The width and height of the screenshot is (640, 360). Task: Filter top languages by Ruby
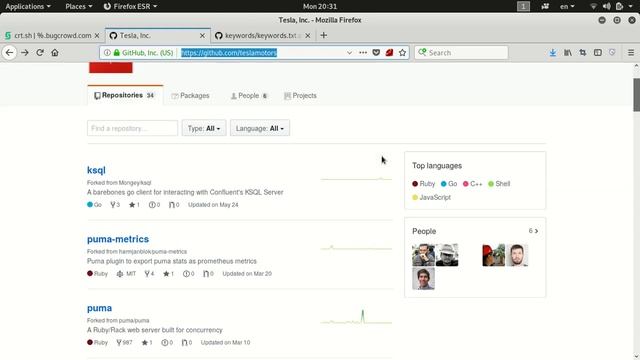point(424,184)
